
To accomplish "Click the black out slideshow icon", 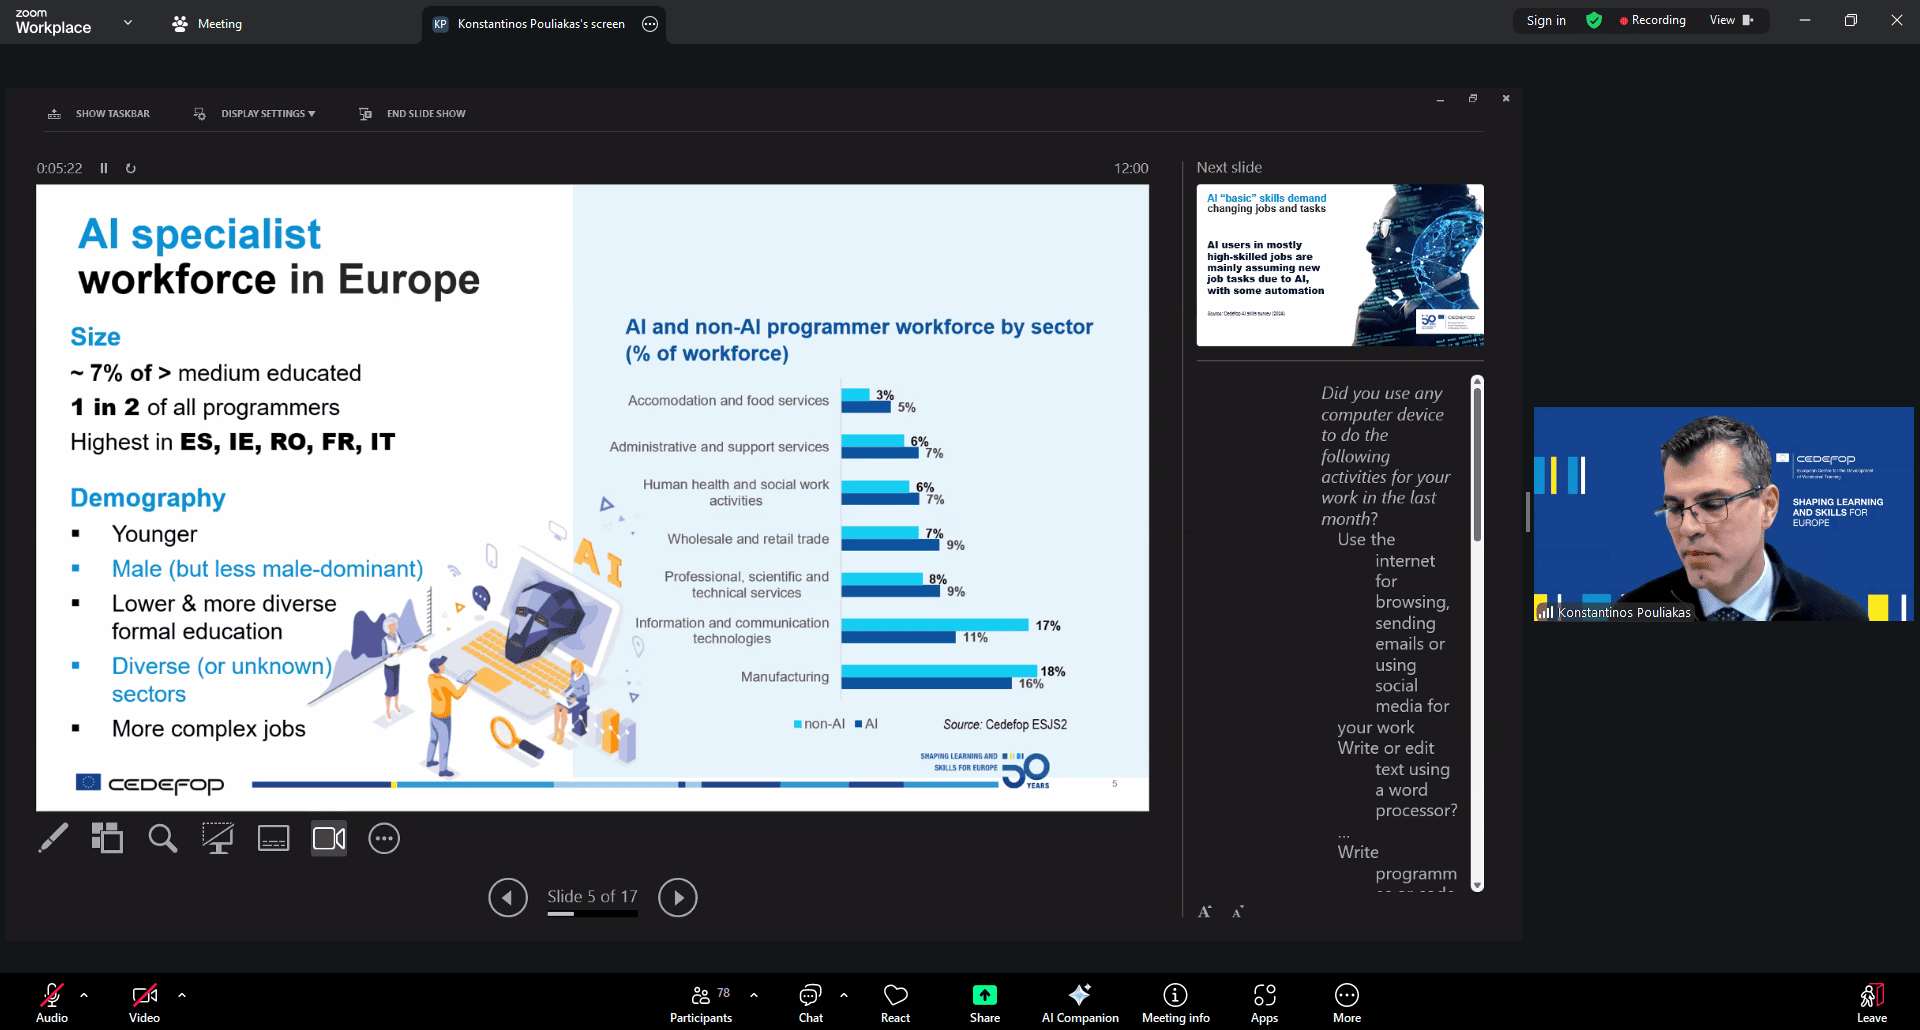I will tap(217, 838).
